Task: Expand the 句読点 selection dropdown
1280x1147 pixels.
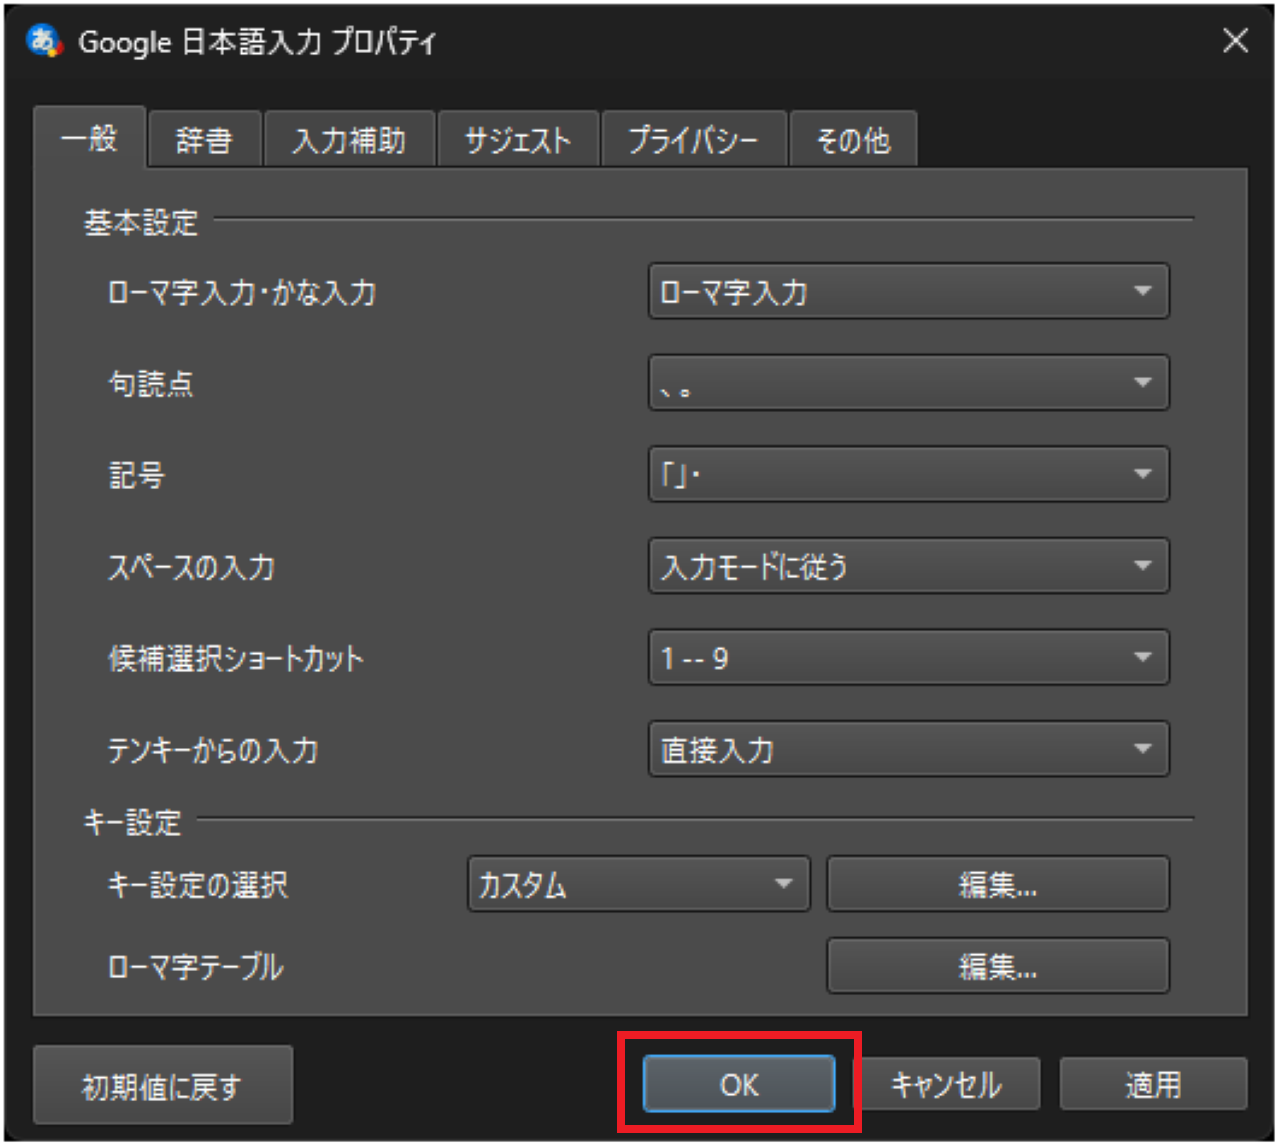Action: (908, 382)
